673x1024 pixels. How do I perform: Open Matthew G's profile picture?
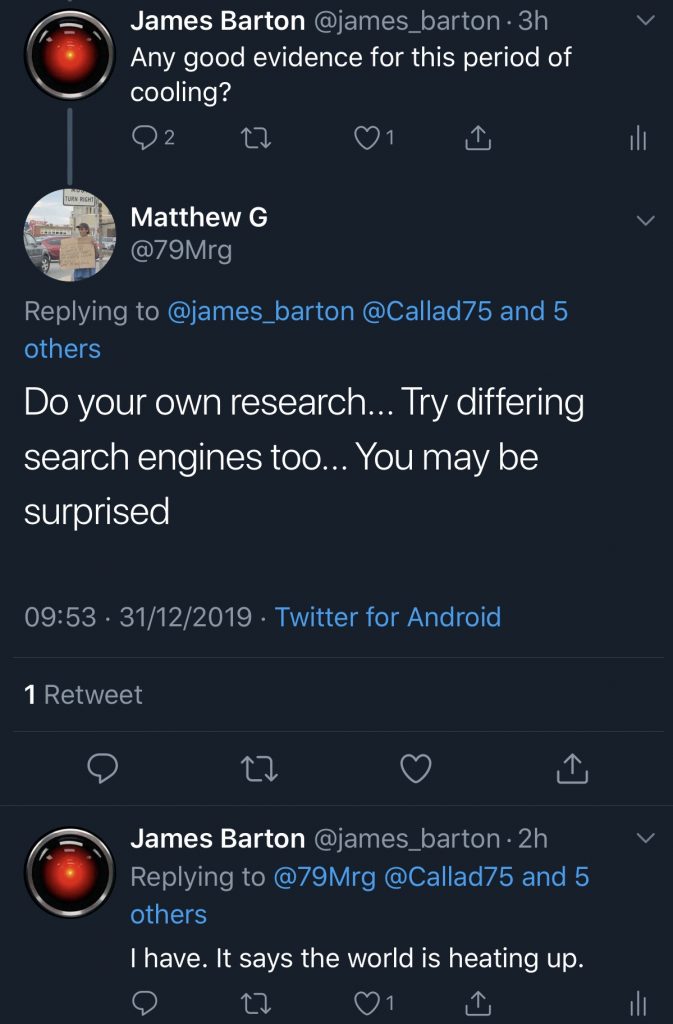68,233
